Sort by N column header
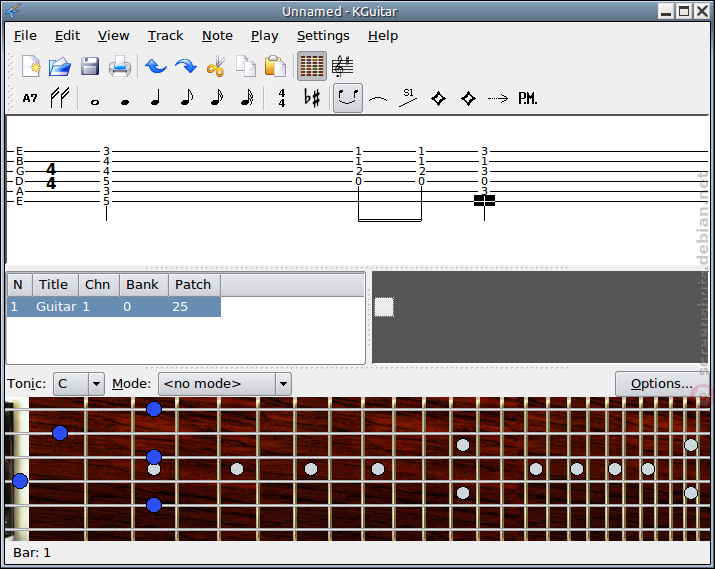 point(19,284)
